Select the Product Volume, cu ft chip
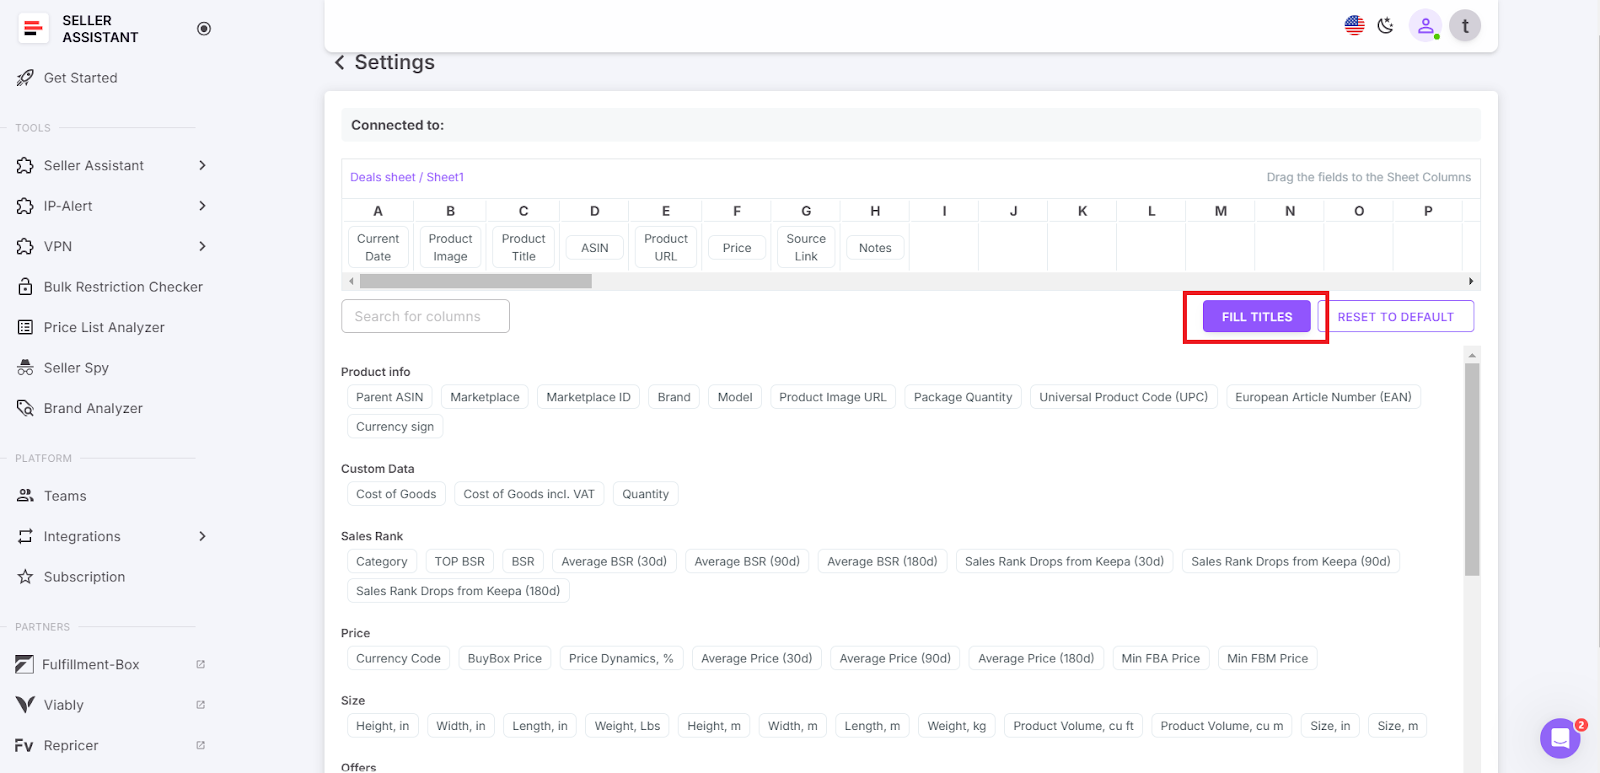This screenshot has height=773, width=1600. pyautogui.click(x=1074, y=726)
